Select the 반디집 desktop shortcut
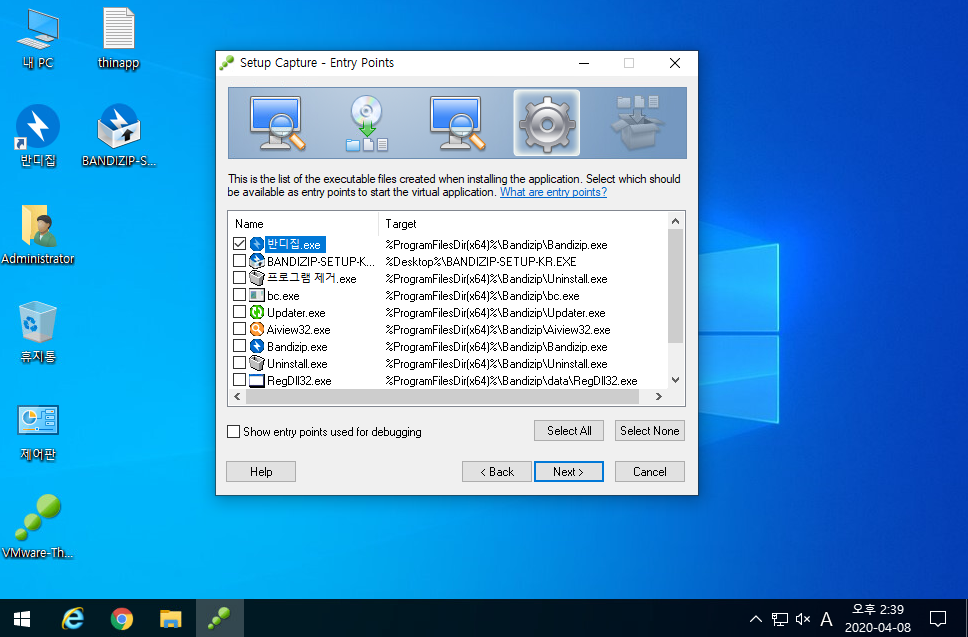This screenshot has width=968, height=637. point(38,136)
